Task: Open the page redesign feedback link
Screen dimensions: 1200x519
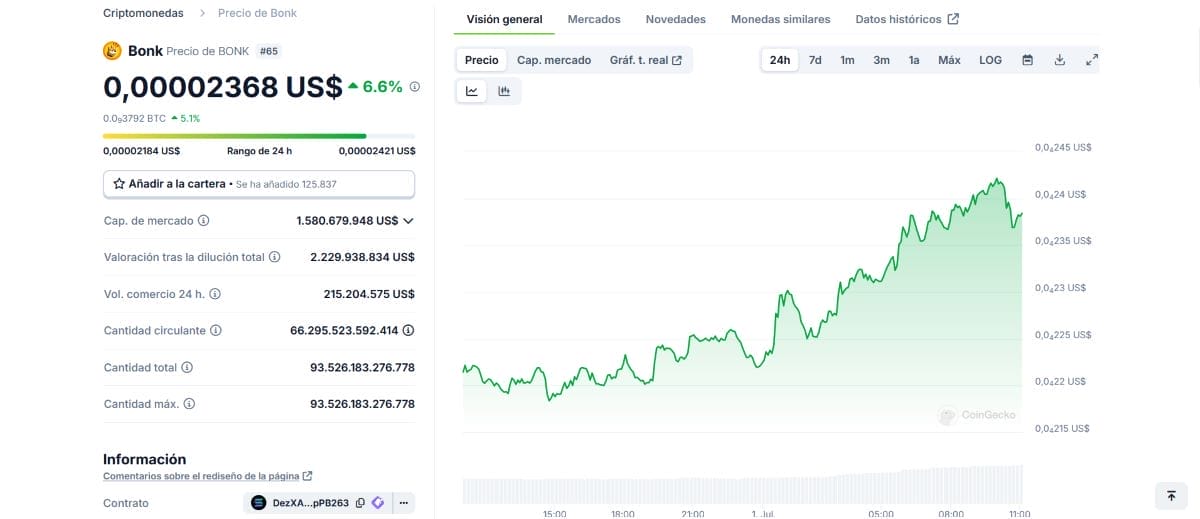Action: 208,476
